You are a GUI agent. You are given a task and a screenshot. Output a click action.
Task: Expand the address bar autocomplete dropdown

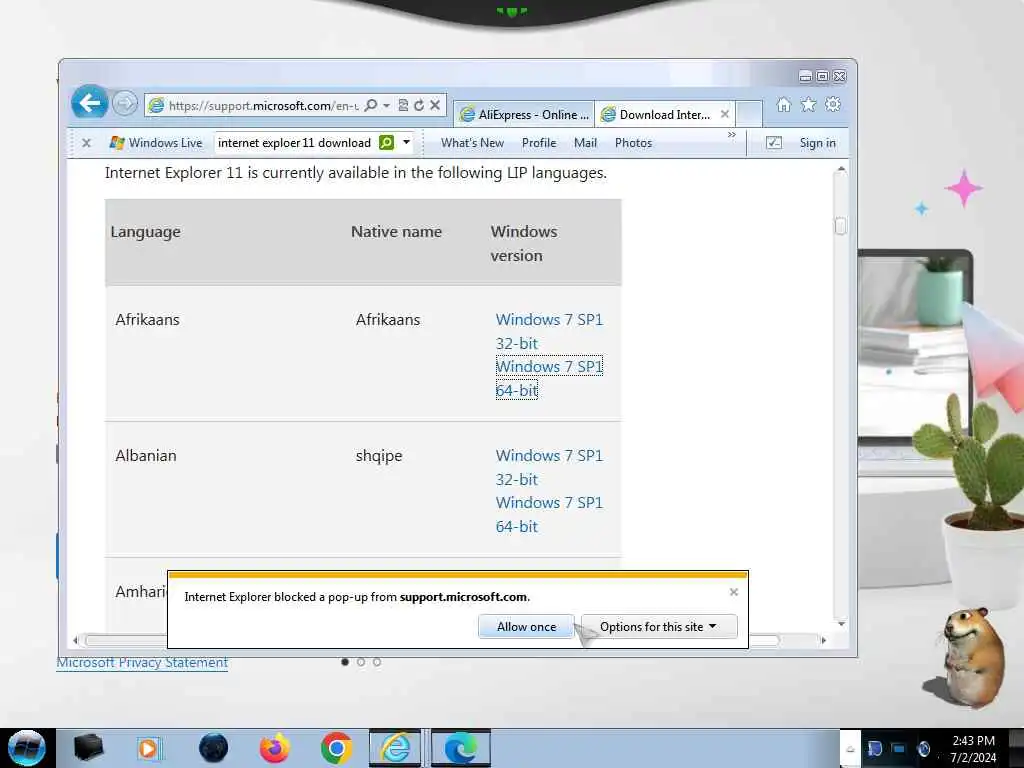pyautogui.click(x=387, y=105)
